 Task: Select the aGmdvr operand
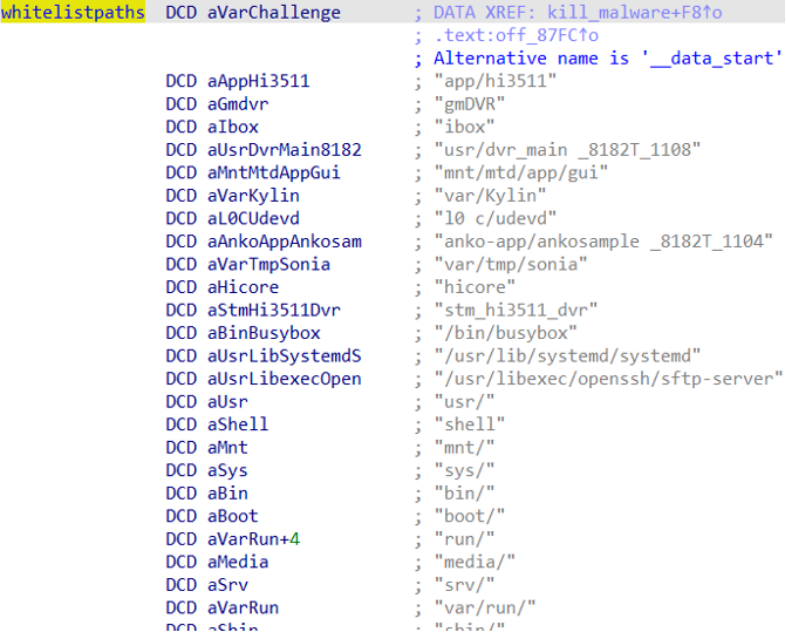coord(238,104)
